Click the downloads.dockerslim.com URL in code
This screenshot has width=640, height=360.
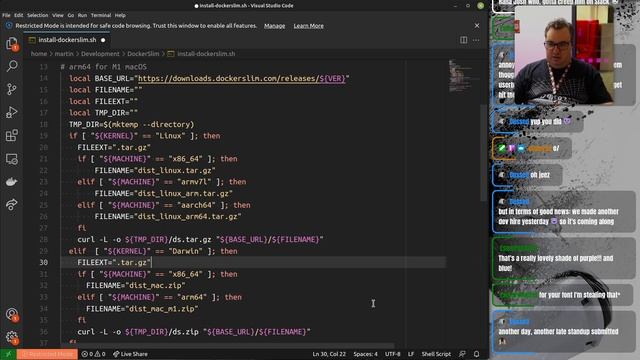click(x=242, y=78)
